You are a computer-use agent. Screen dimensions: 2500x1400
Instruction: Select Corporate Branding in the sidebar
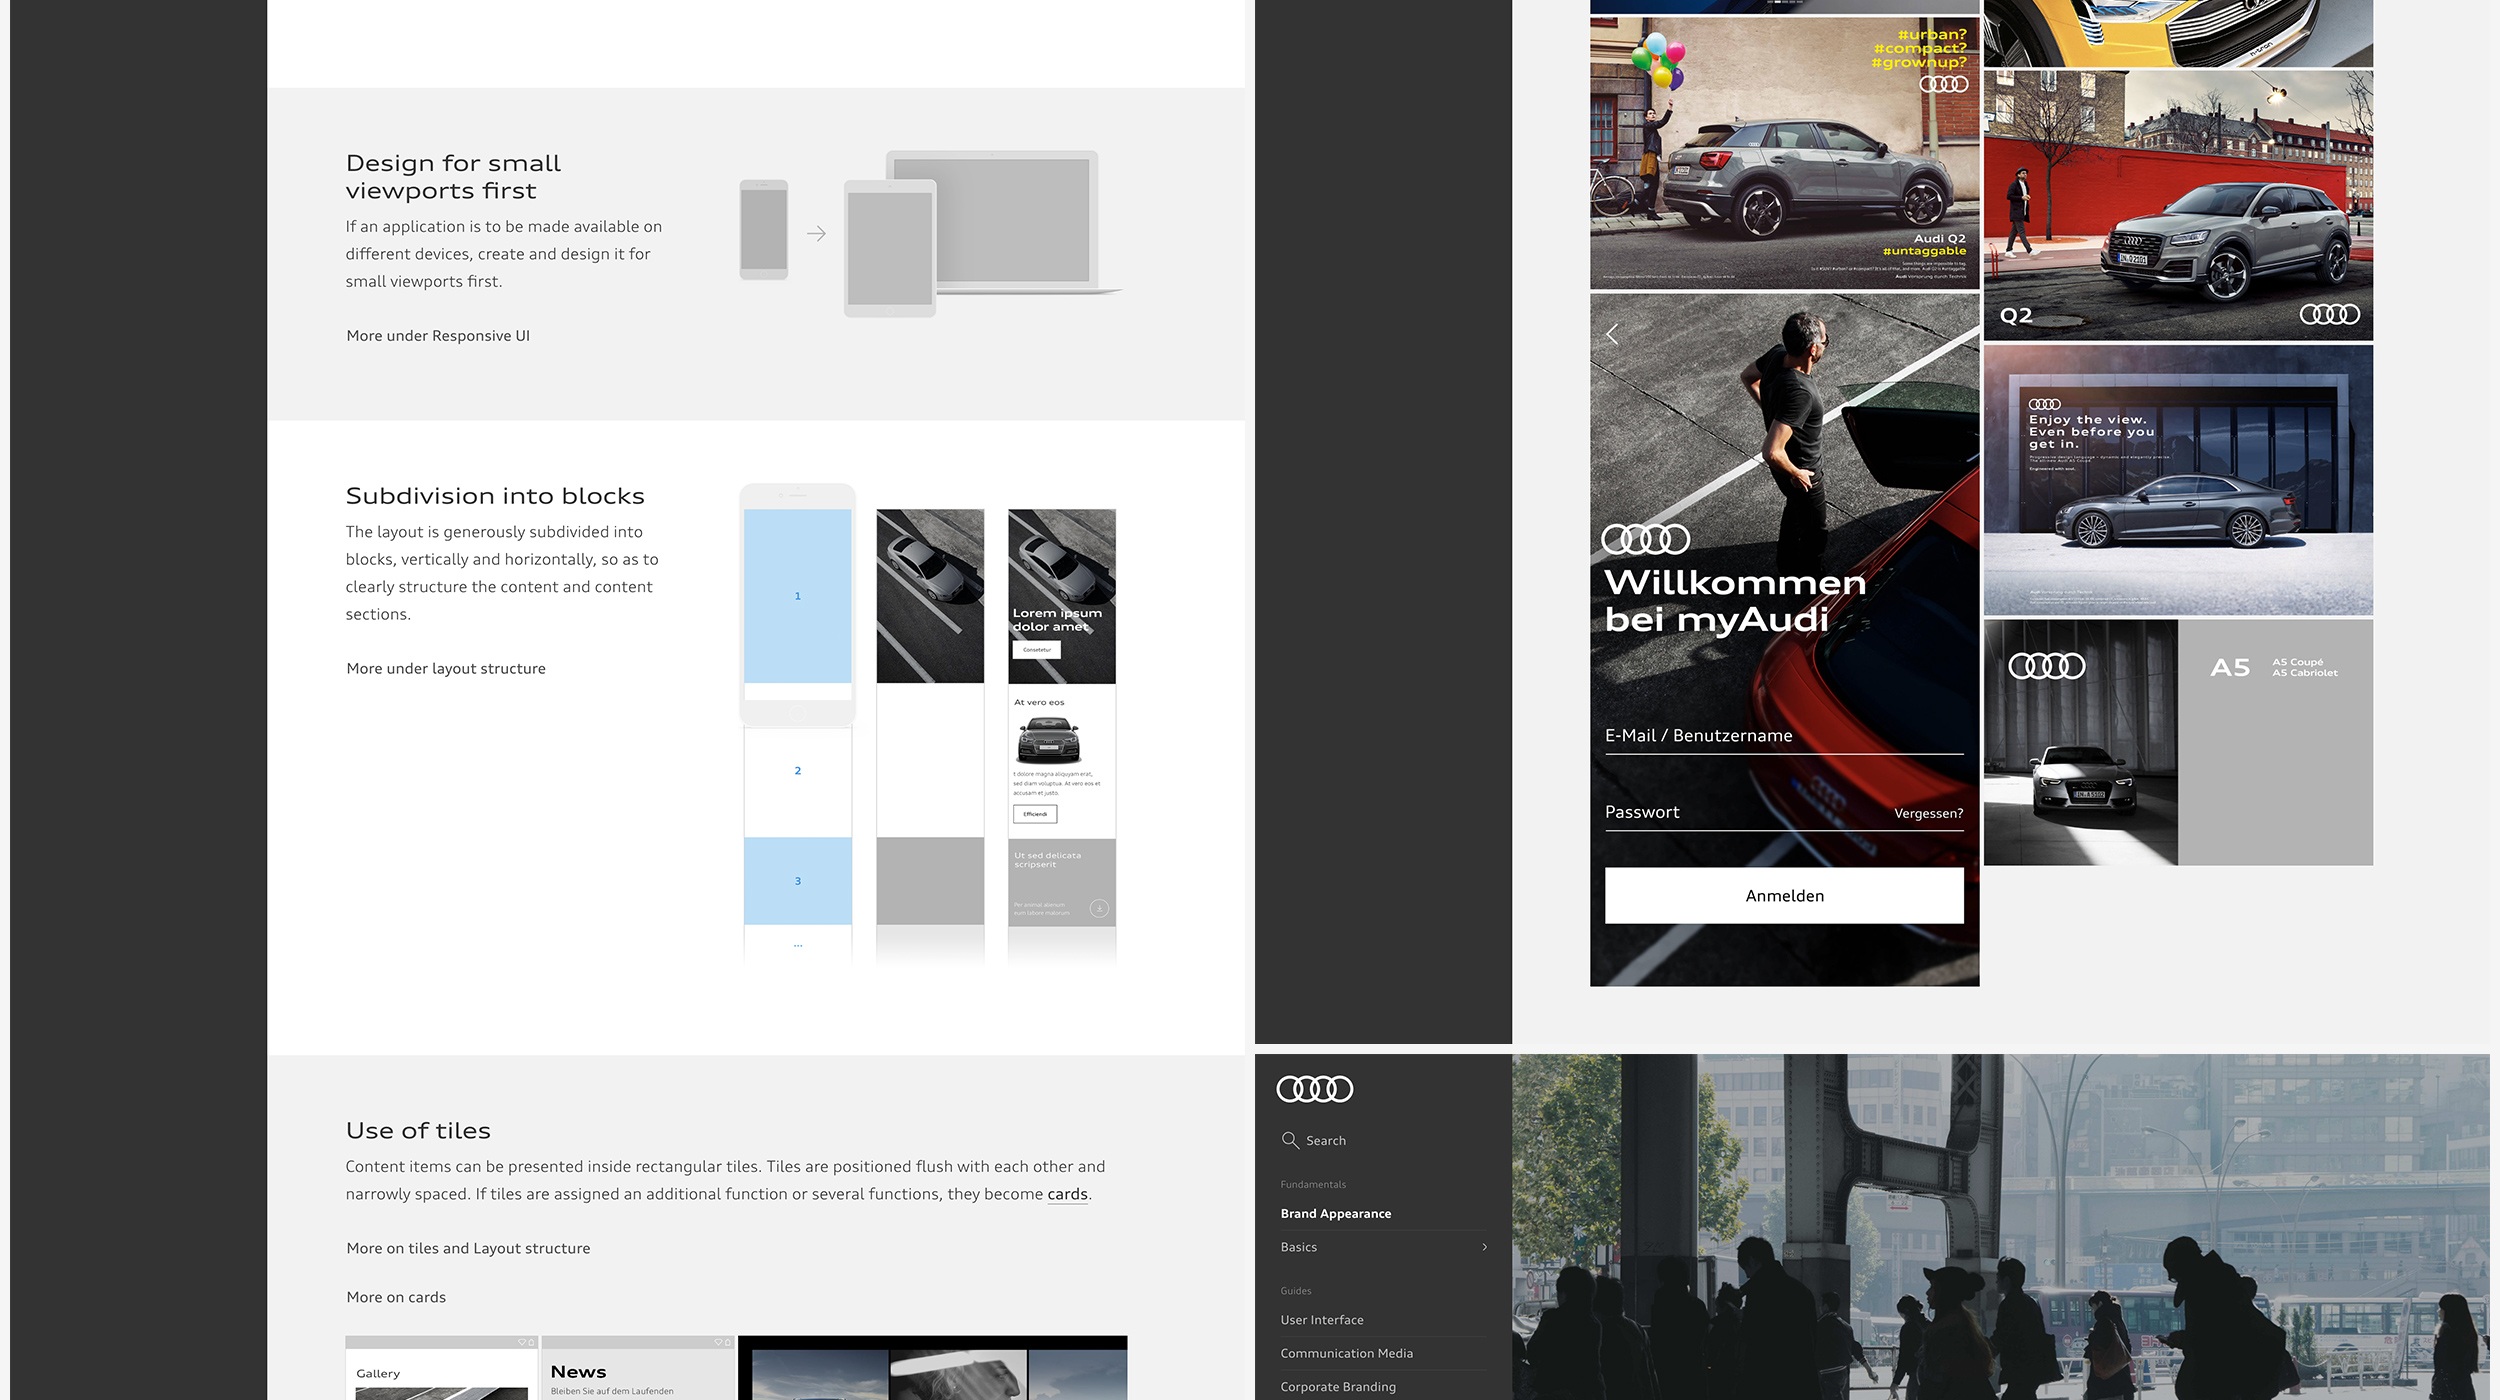pos(1337,1387)
